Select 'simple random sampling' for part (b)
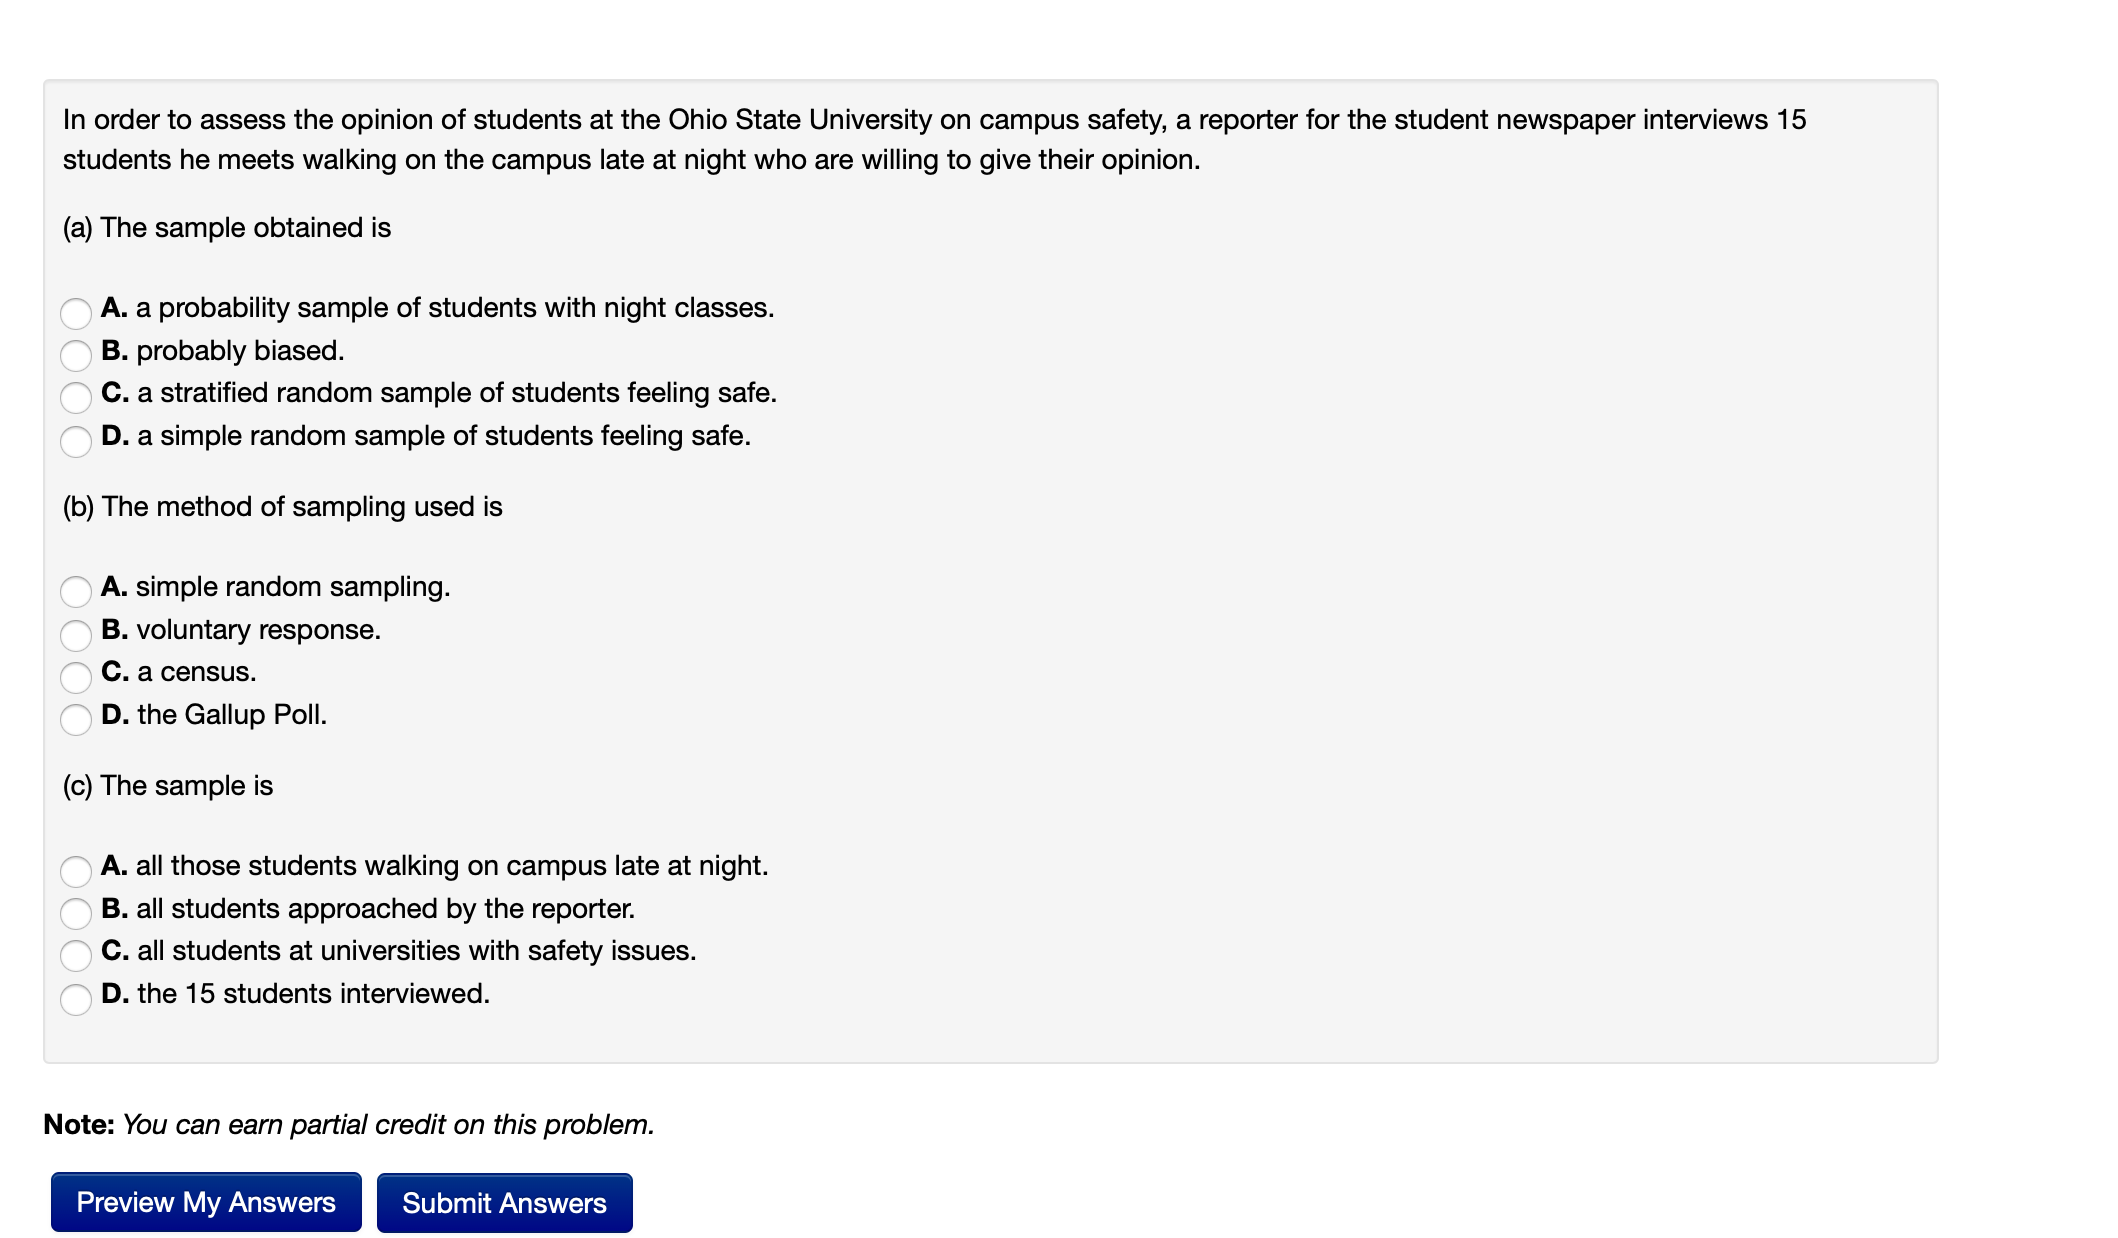 76,593
